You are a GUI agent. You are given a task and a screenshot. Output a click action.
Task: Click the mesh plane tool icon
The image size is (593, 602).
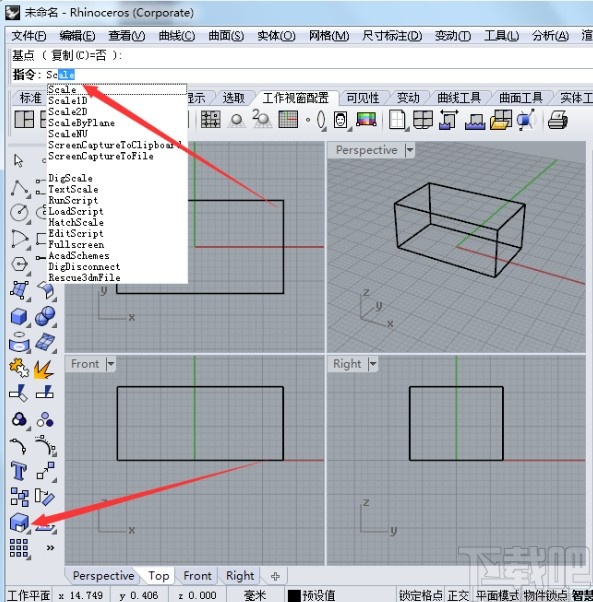(45, 342)
